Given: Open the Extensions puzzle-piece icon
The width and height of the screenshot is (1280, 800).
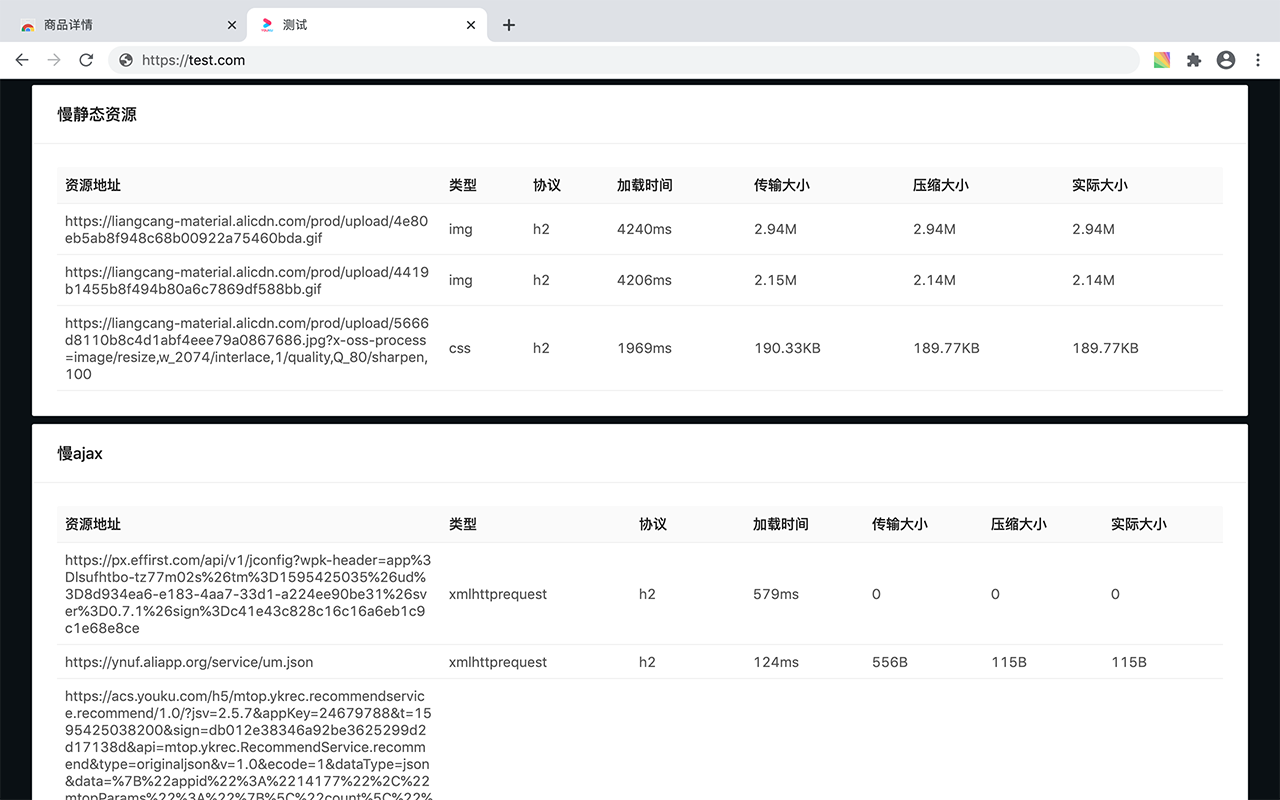Looking at the screenshot, I should pyautogui.click(x=1194, y=60).
